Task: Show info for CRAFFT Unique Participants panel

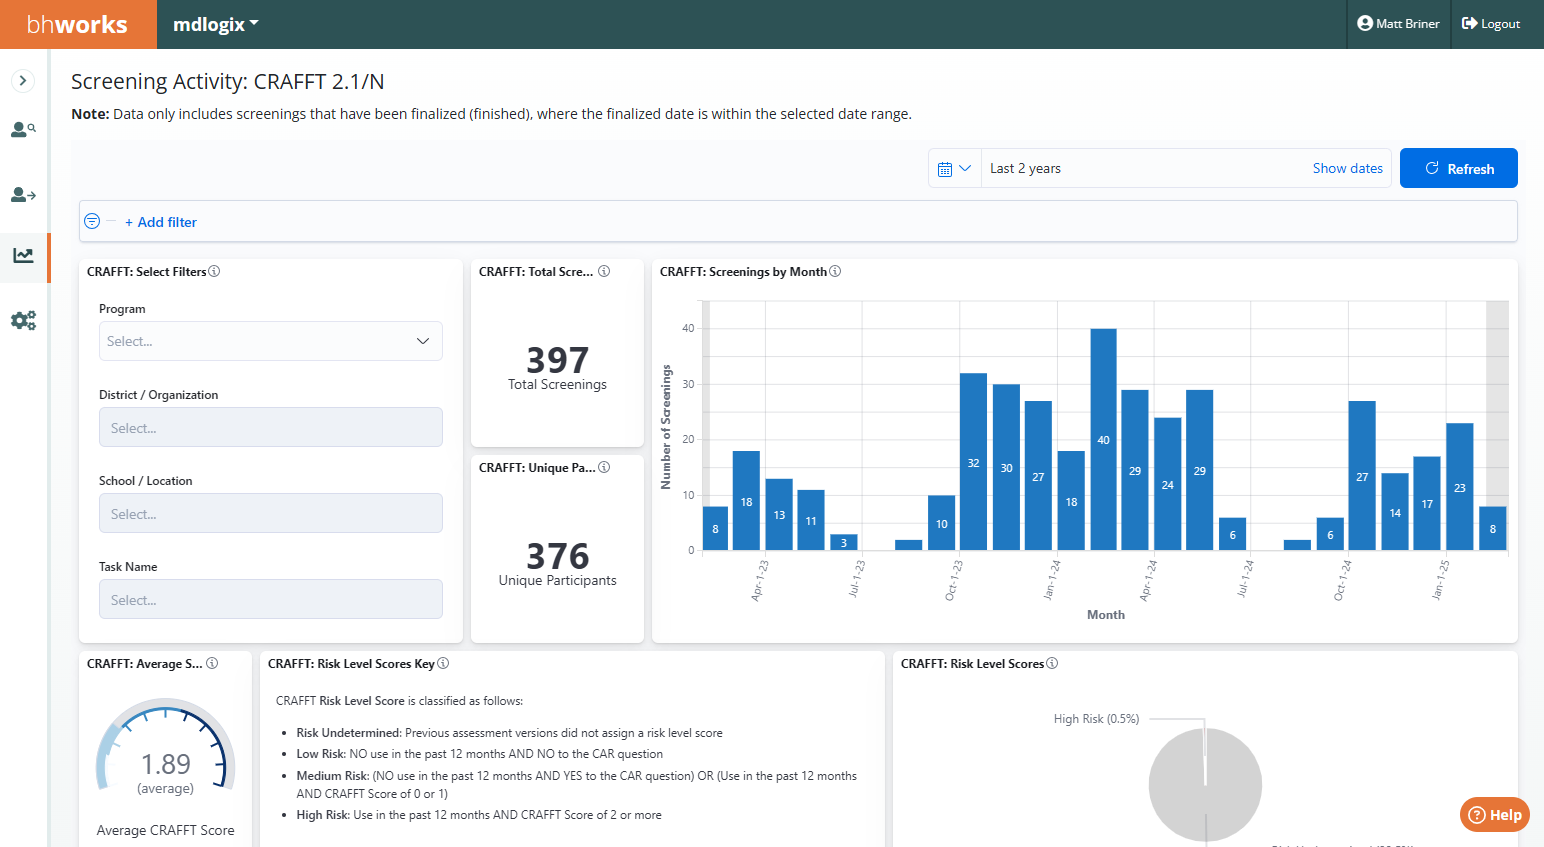Action: [604, 467]
